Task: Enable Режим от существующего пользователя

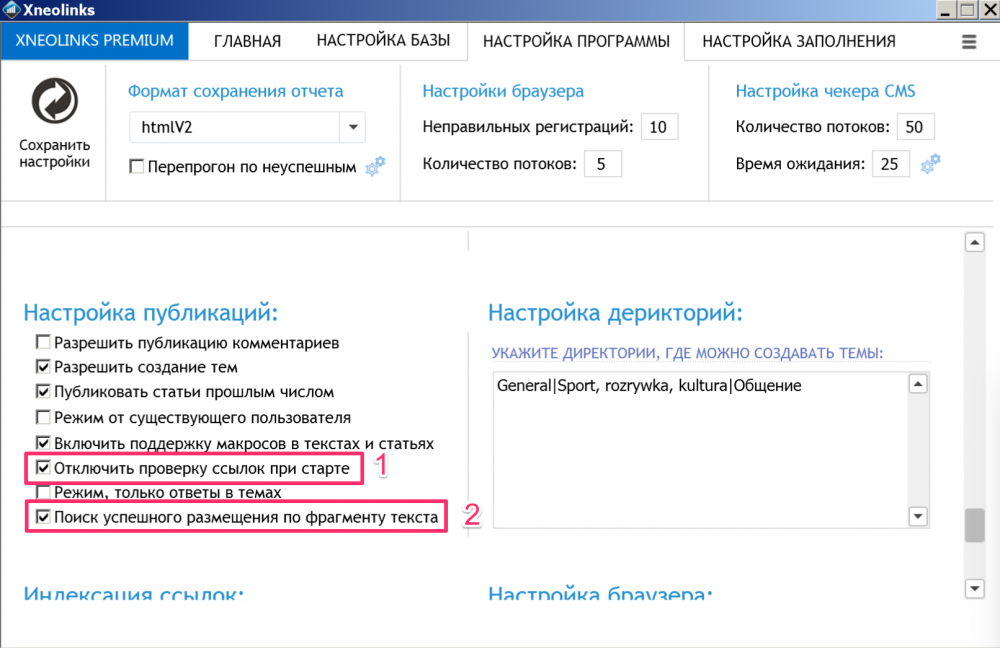Action: tap(43, 417)
